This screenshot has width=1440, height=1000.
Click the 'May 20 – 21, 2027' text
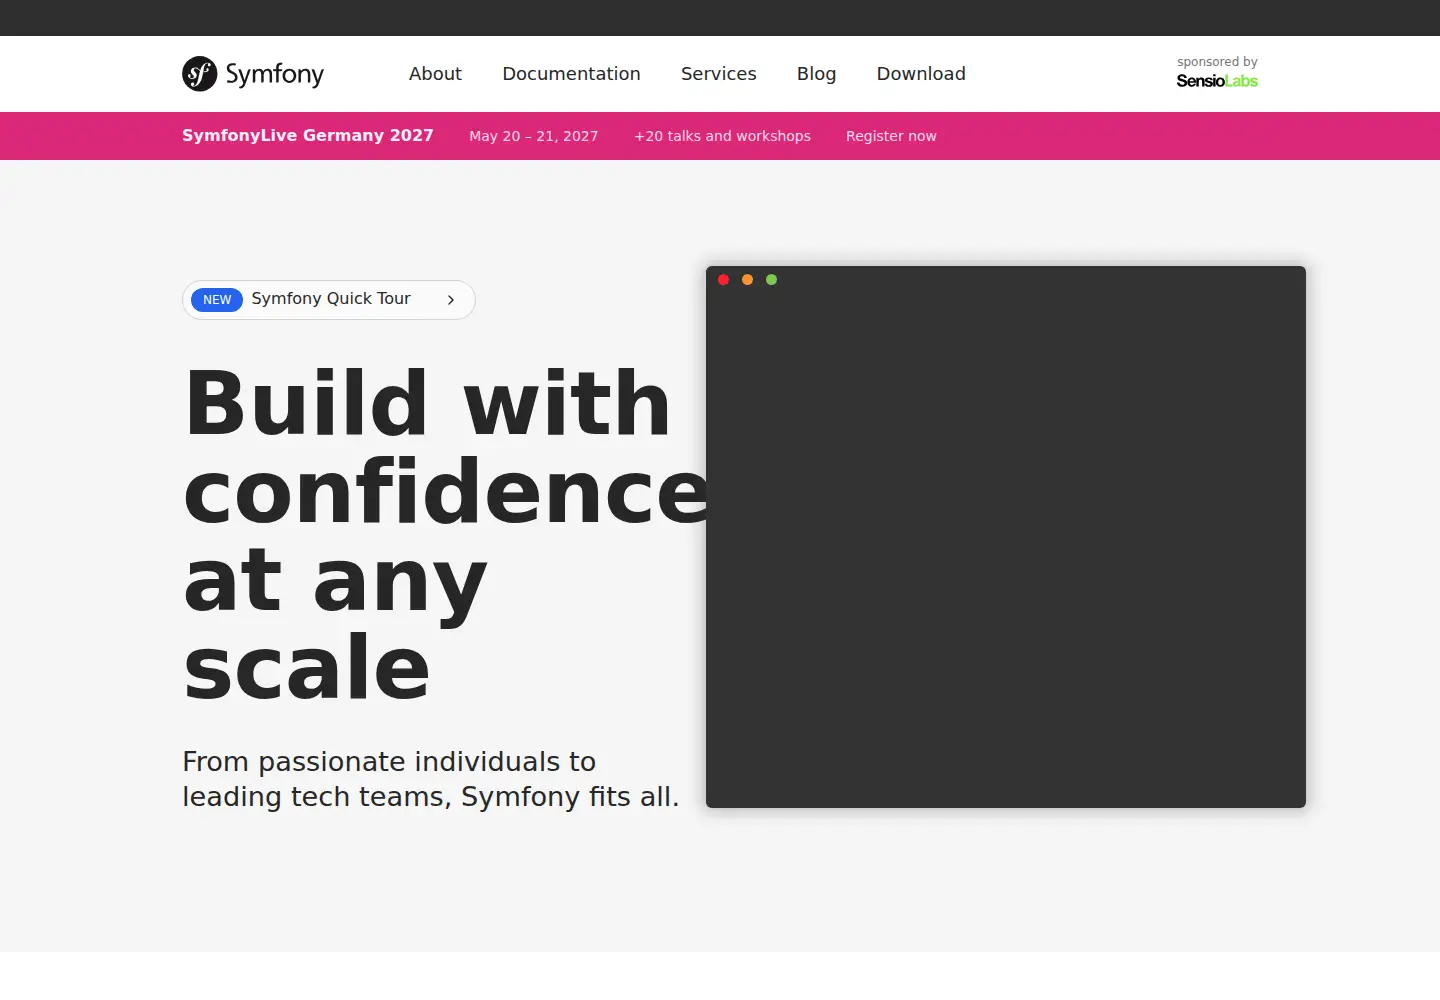(534, 136)
